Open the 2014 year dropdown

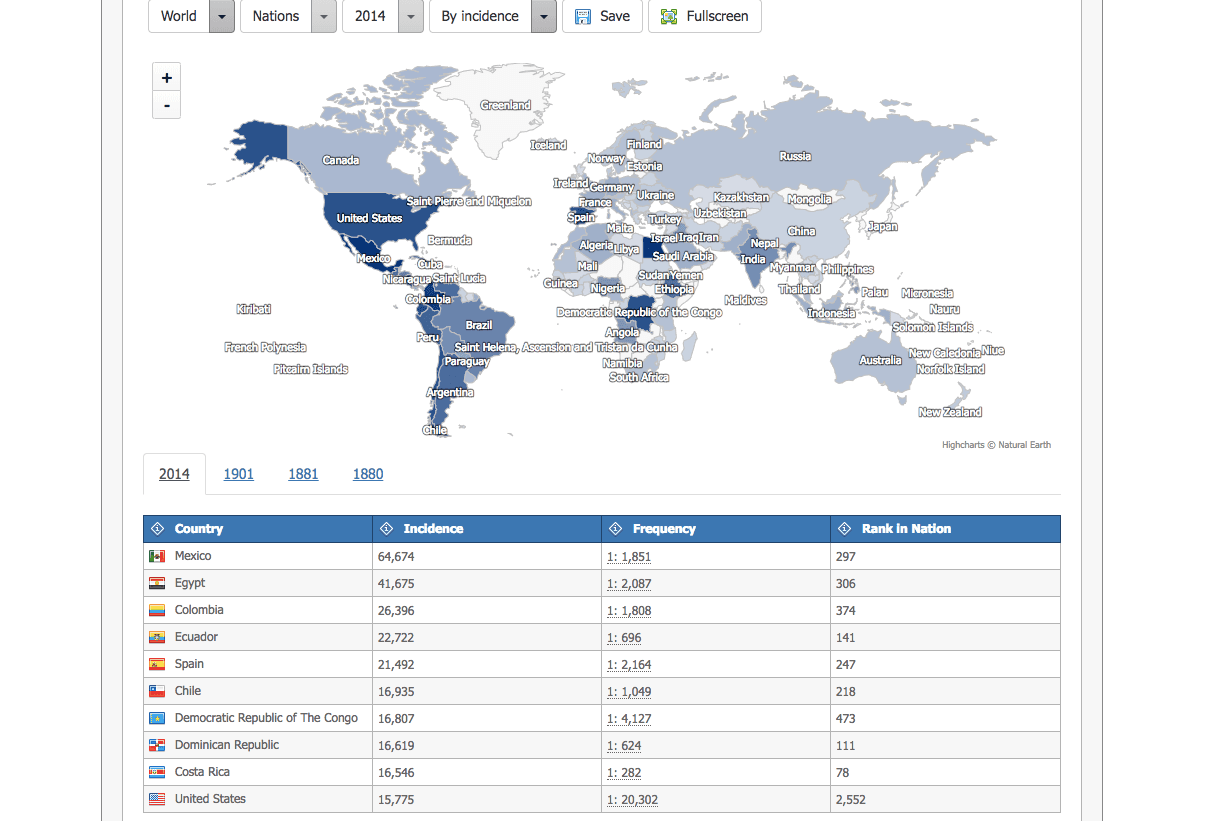(410, 16)
